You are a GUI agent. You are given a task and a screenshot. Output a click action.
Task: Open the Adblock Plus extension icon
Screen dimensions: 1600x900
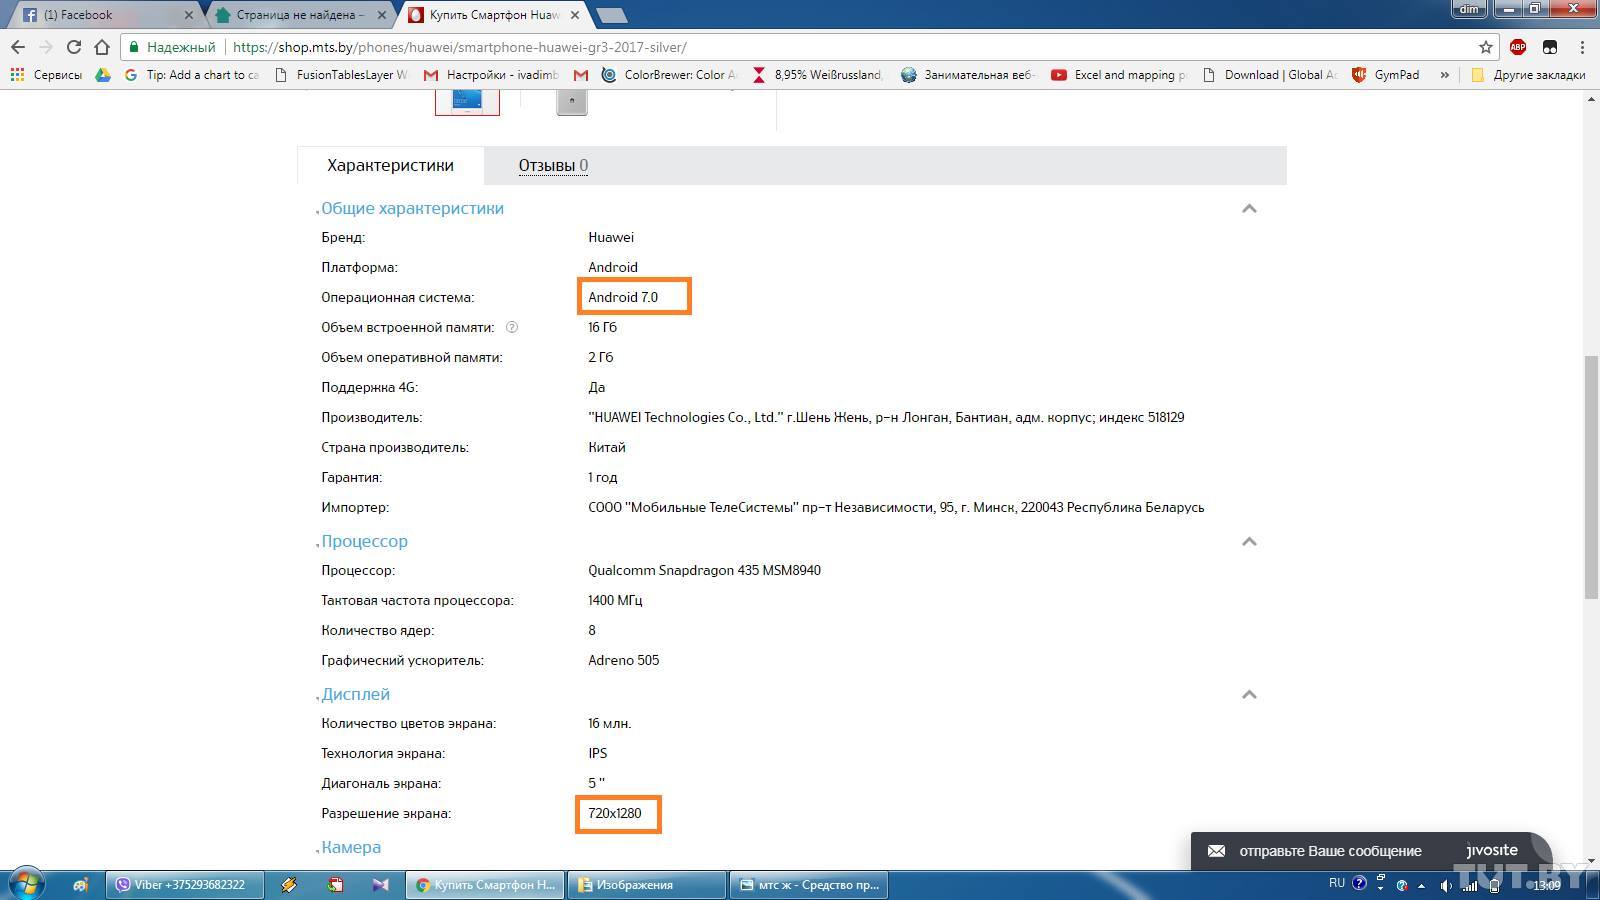(1518, 47)
